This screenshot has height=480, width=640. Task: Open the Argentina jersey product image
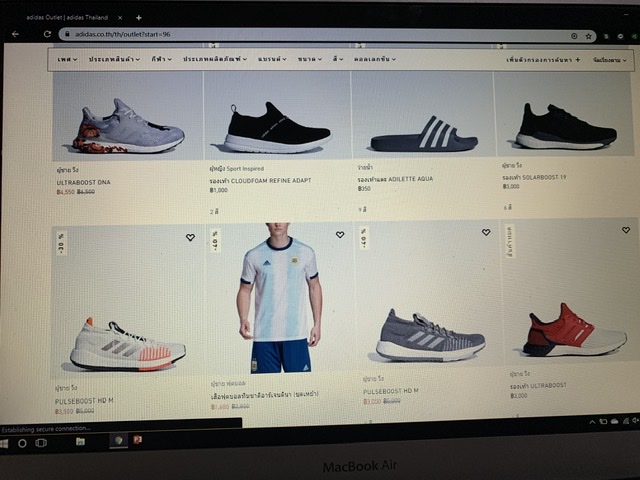click(280, 298)
